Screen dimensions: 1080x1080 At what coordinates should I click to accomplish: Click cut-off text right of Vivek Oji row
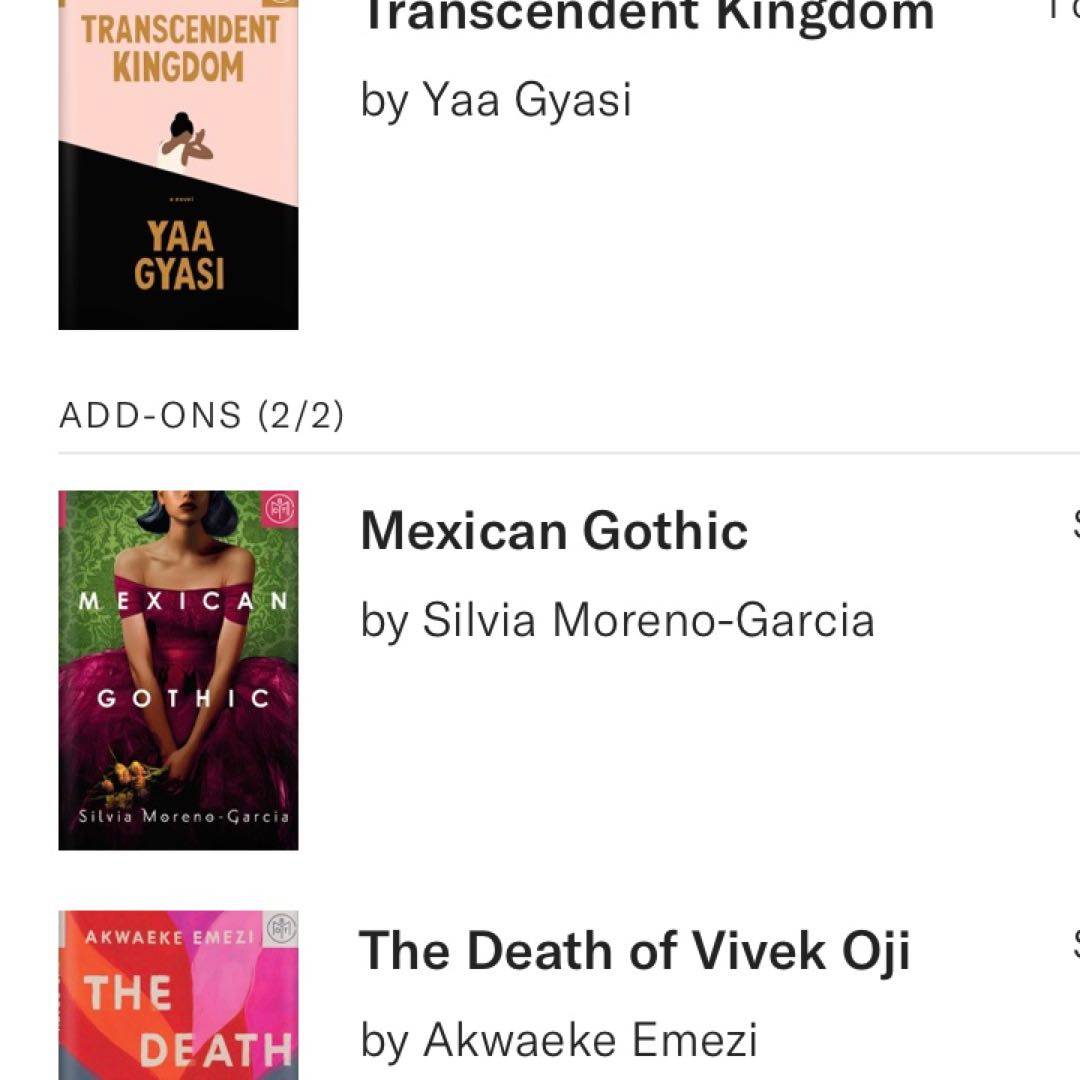(1074, 943)
